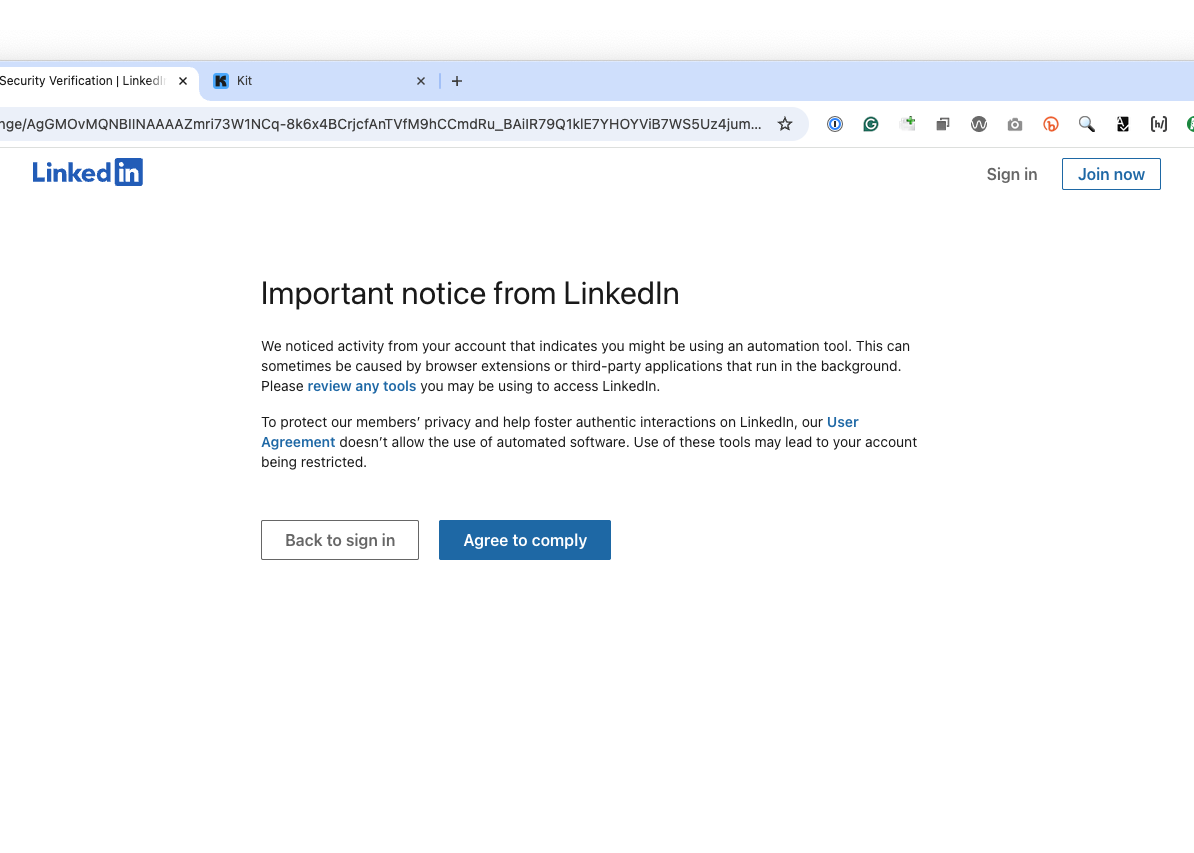Open the Bitly extension icon

pos(1051,124)
